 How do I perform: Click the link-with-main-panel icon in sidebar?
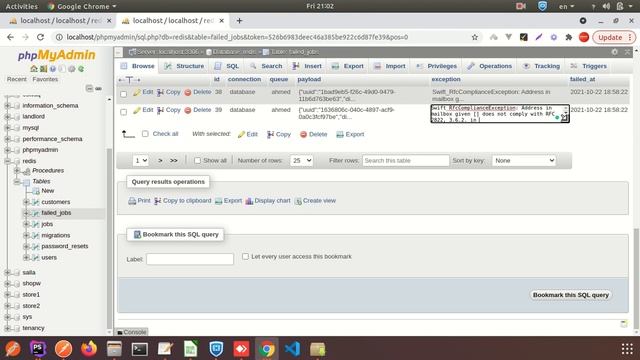coord(98,88)
